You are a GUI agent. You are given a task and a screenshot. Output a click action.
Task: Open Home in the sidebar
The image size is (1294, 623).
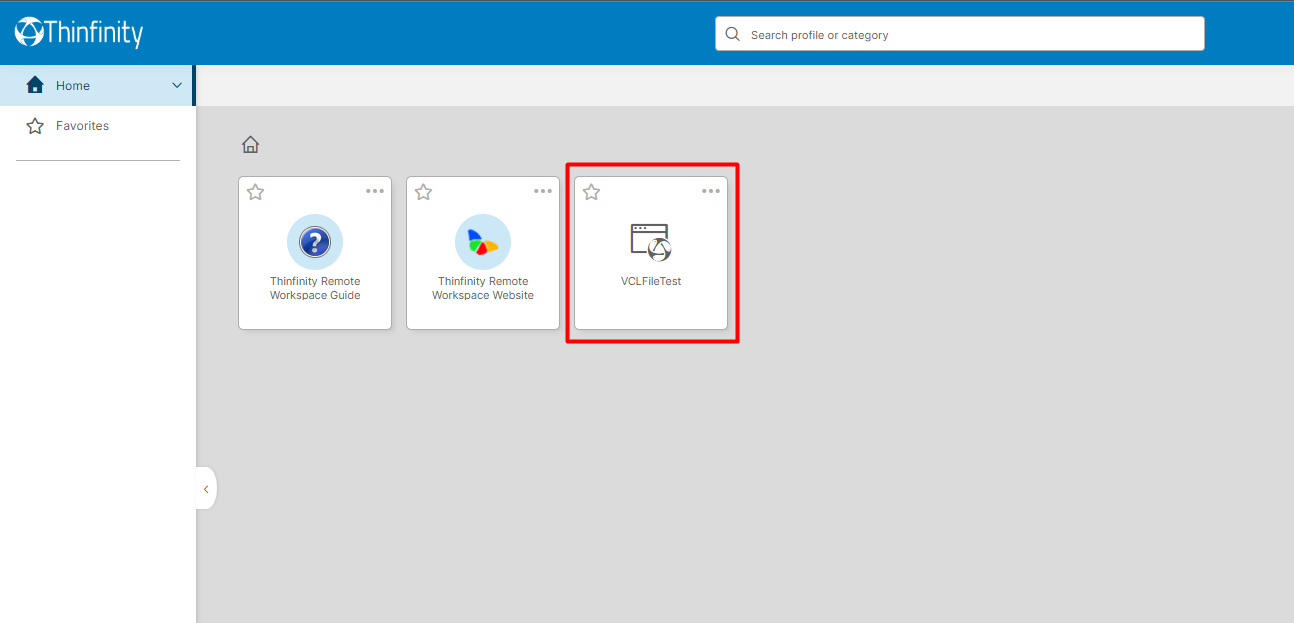coord(96,86)
